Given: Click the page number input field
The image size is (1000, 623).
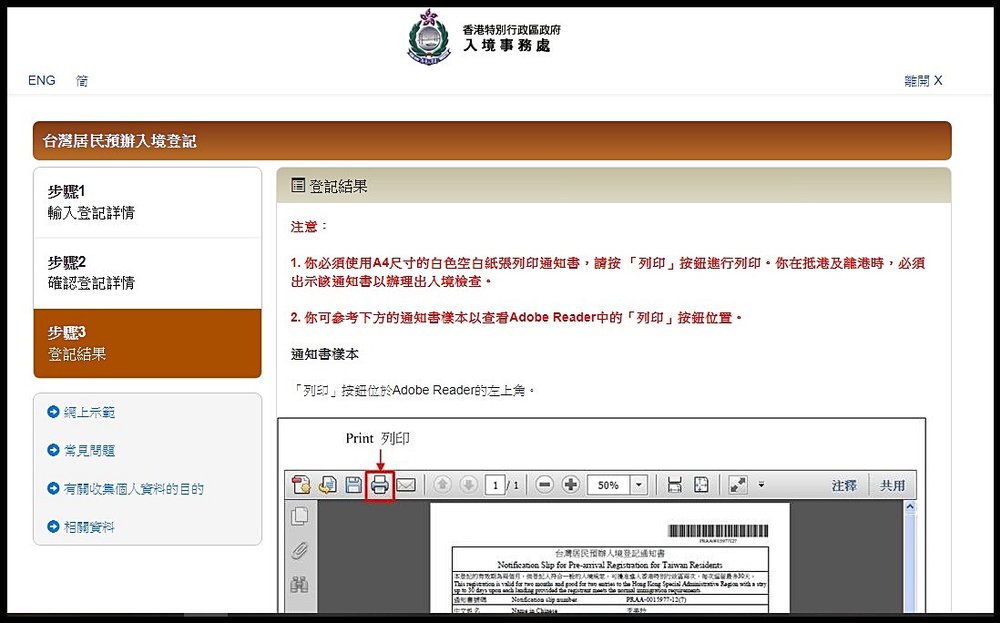Looking at the screenshot, I should pyautogui.click(x=495, y=485).
